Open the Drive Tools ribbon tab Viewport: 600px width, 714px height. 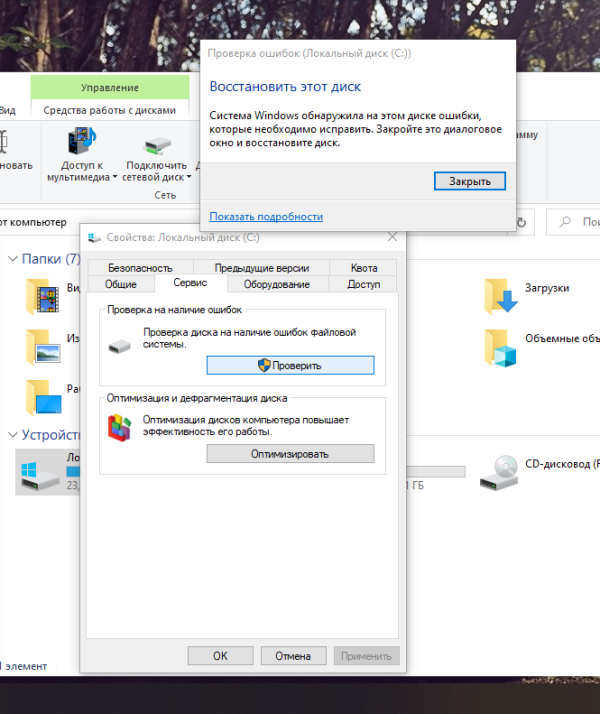[x=110, y=110]
